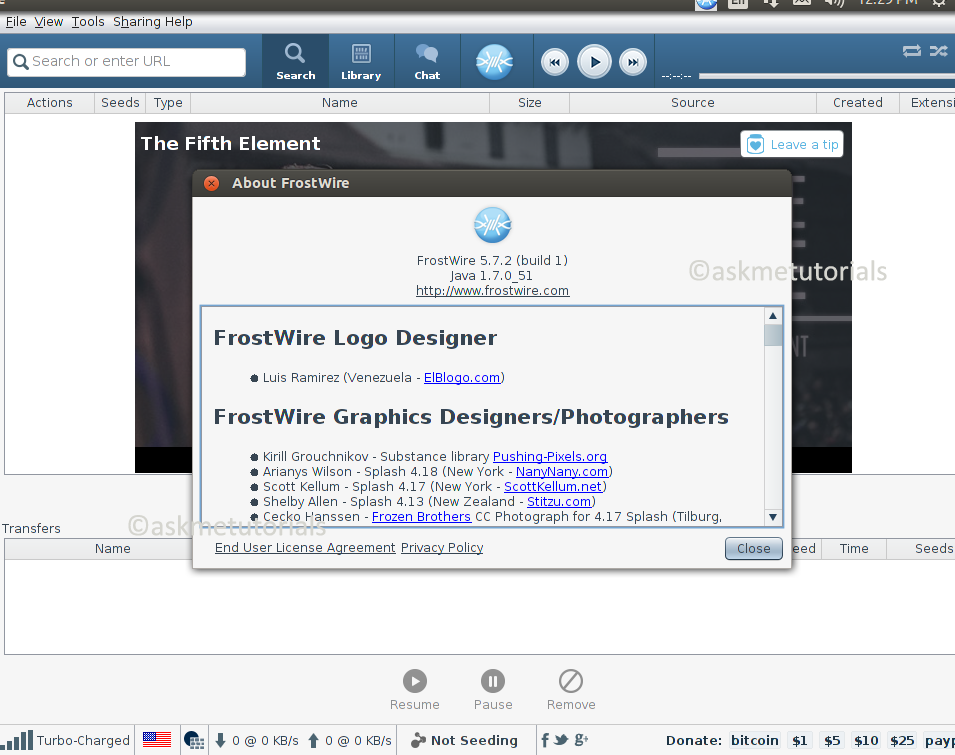Open the Library tab
The image size is (955, 755).
coord(361,61)
